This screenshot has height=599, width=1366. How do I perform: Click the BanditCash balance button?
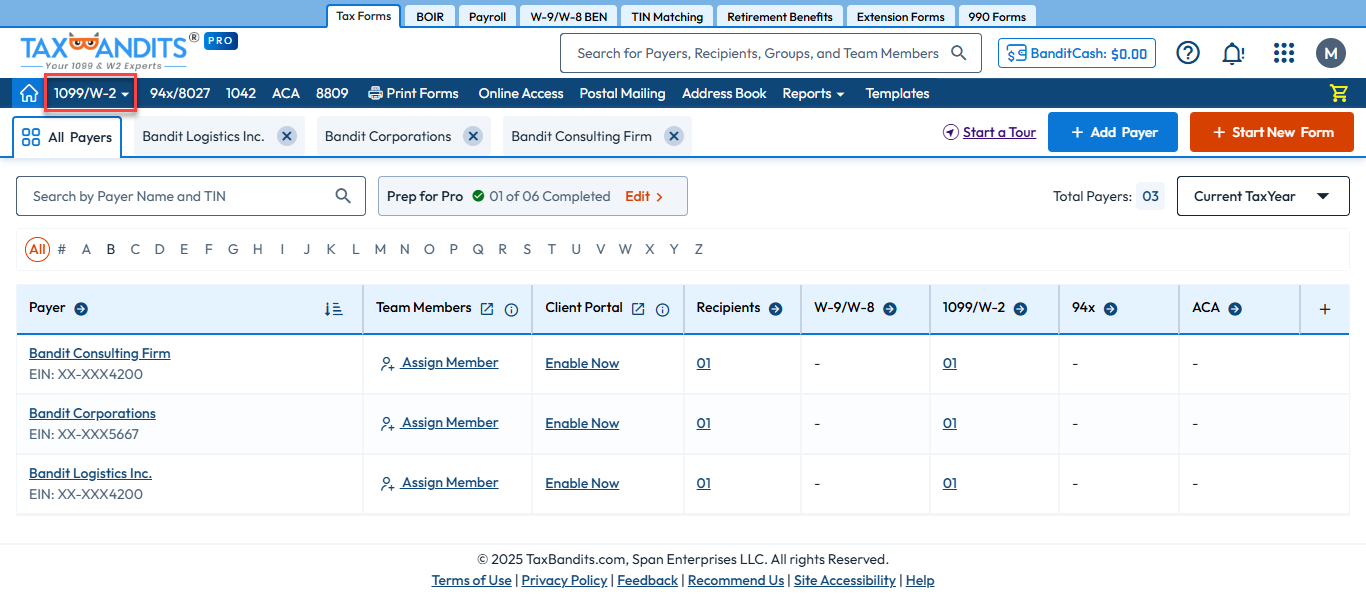point(1077,53)
